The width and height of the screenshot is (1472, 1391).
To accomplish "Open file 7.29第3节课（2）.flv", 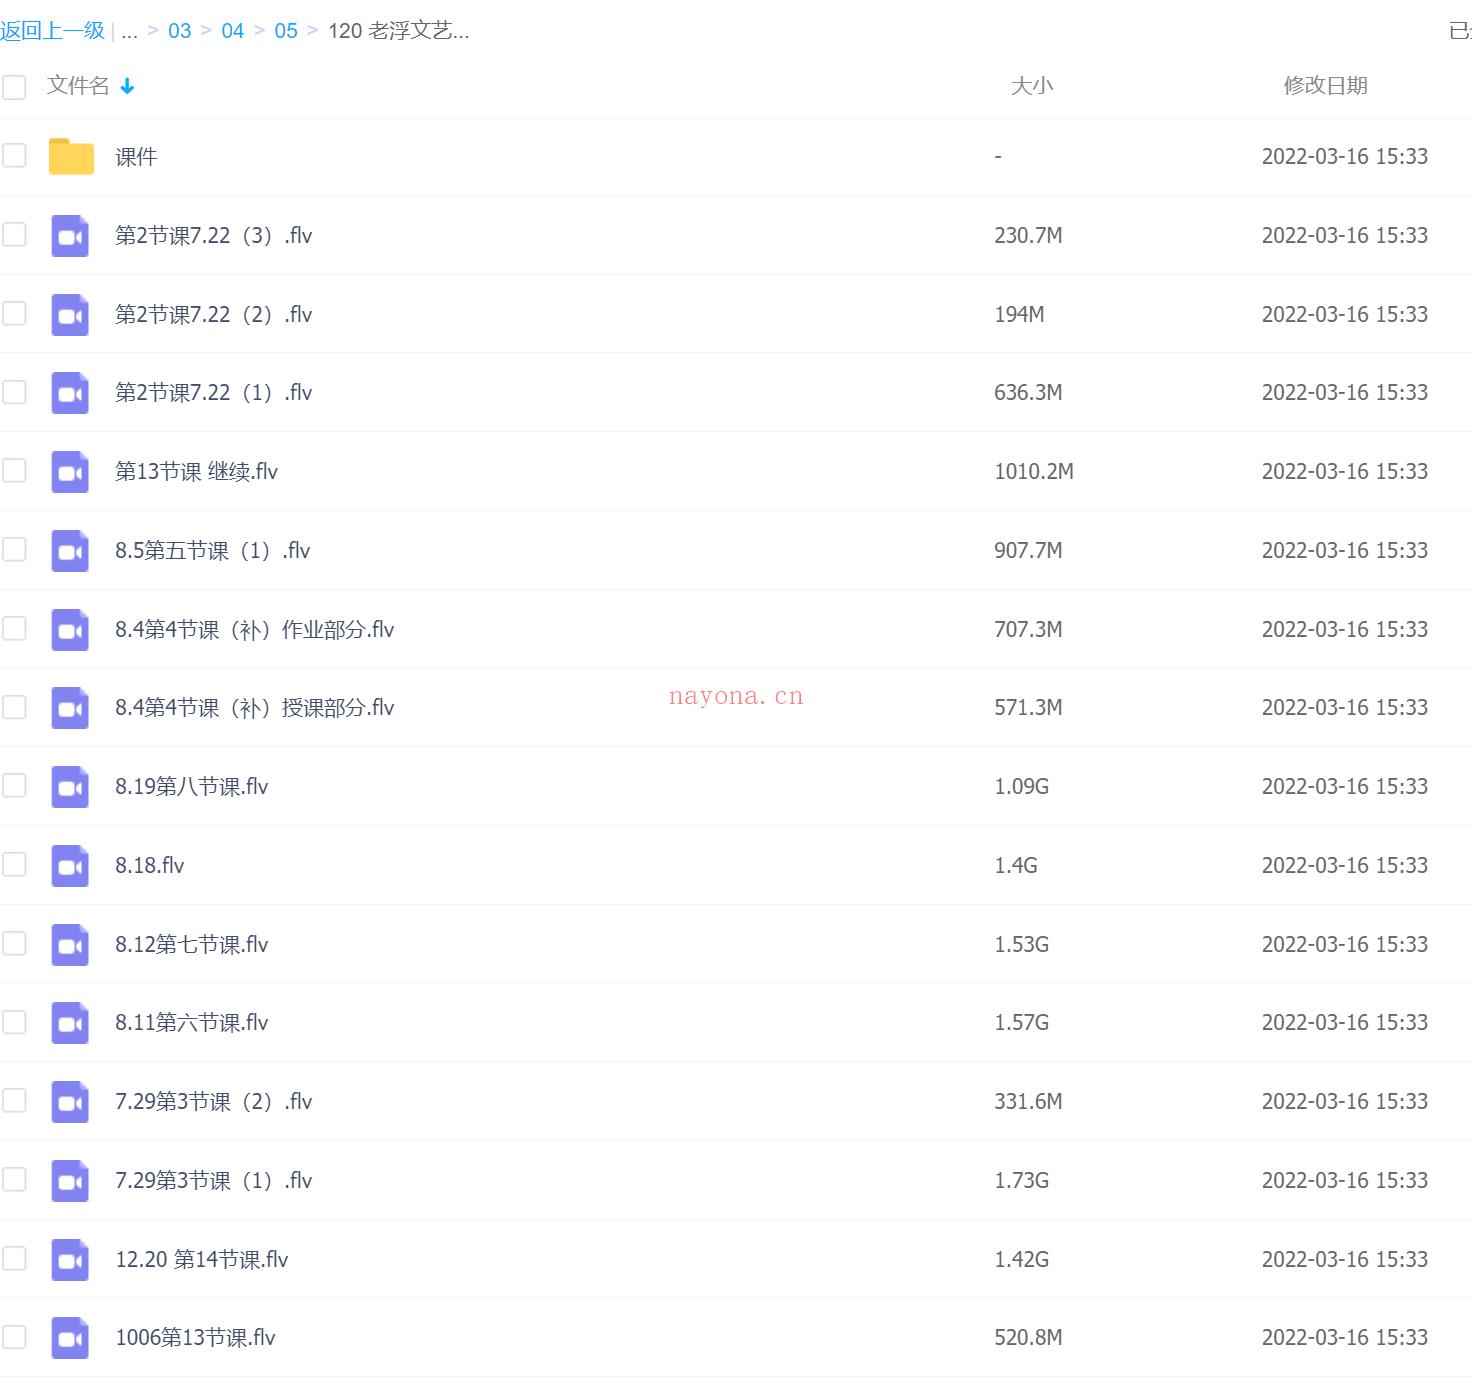I will coord(214,1102).
